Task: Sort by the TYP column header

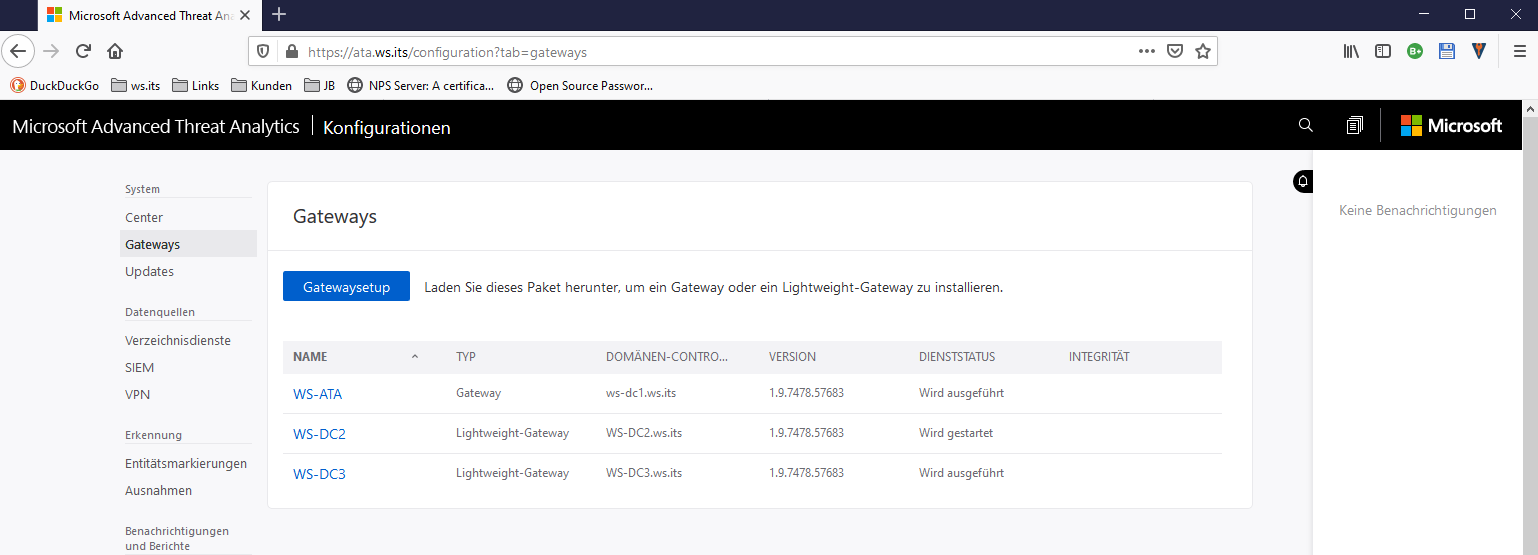Action: click(465, 357)
